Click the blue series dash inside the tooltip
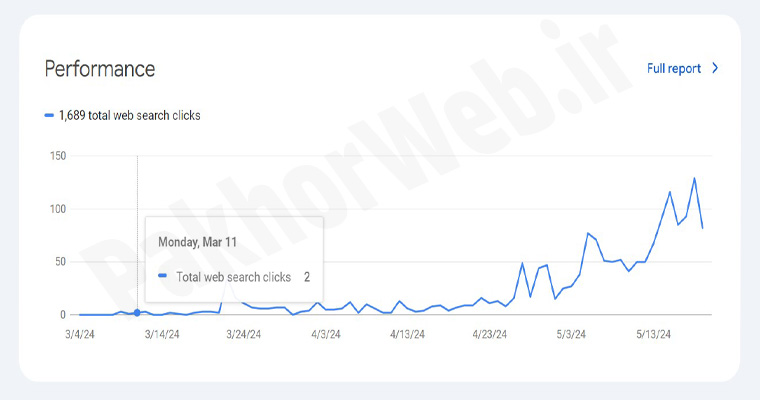This screenshot has height=400, width=760. click(x=162, y=274)
